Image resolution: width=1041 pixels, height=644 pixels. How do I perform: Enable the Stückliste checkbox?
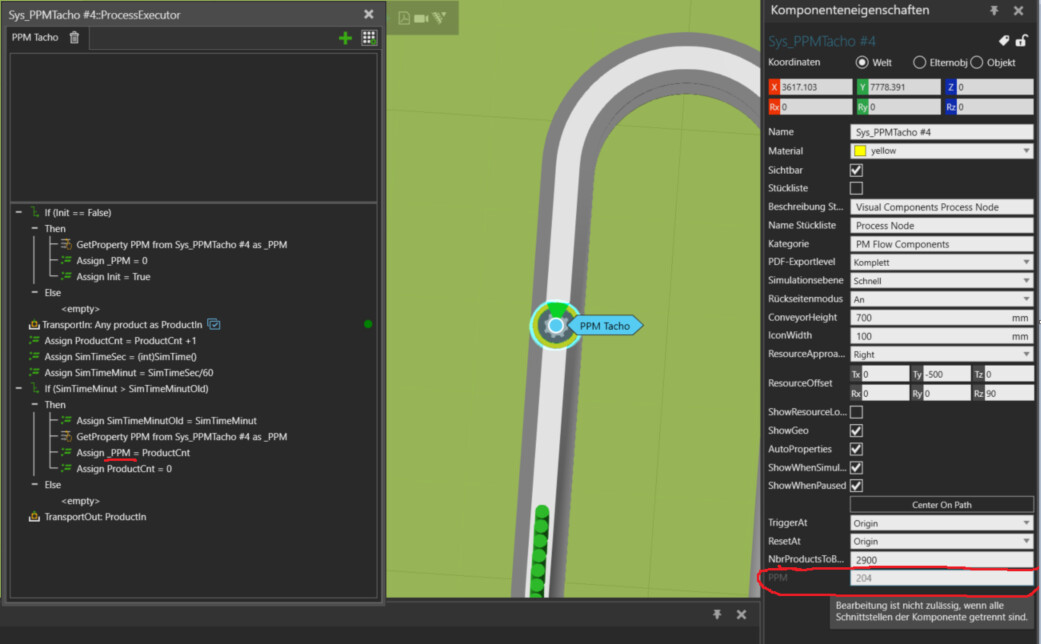[856, 188]
